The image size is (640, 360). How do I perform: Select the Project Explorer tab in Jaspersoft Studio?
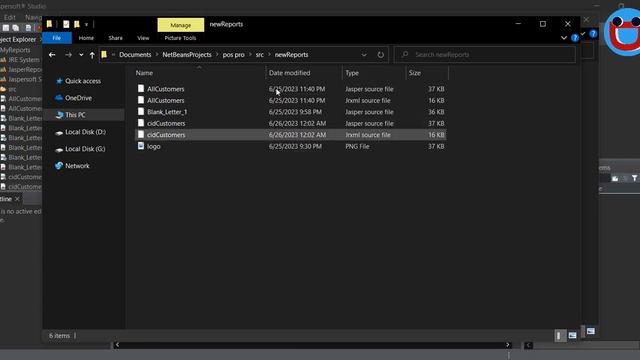tap(18, 40)
